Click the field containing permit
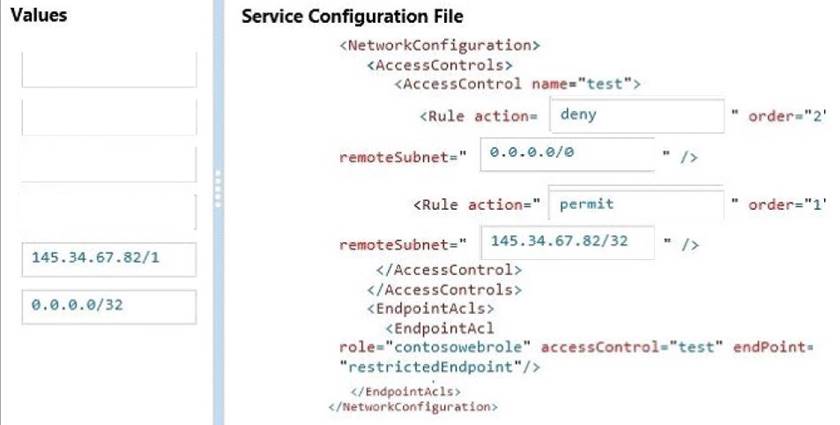 [637, 204]
